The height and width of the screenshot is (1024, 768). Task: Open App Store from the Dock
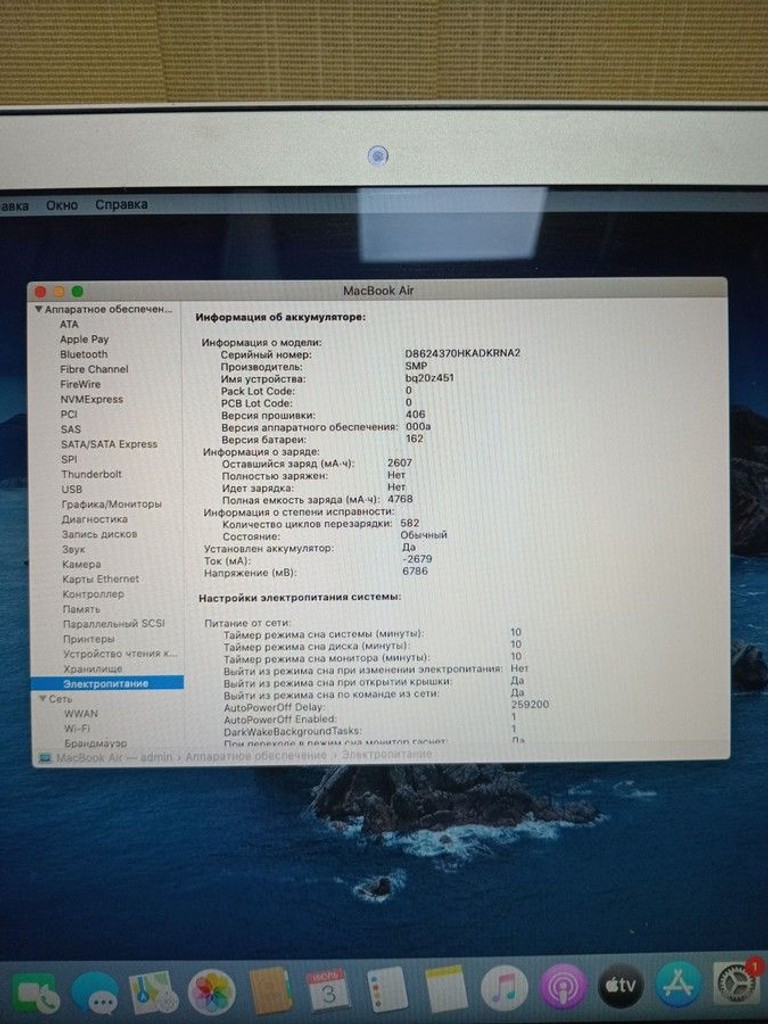click(679, 985)
